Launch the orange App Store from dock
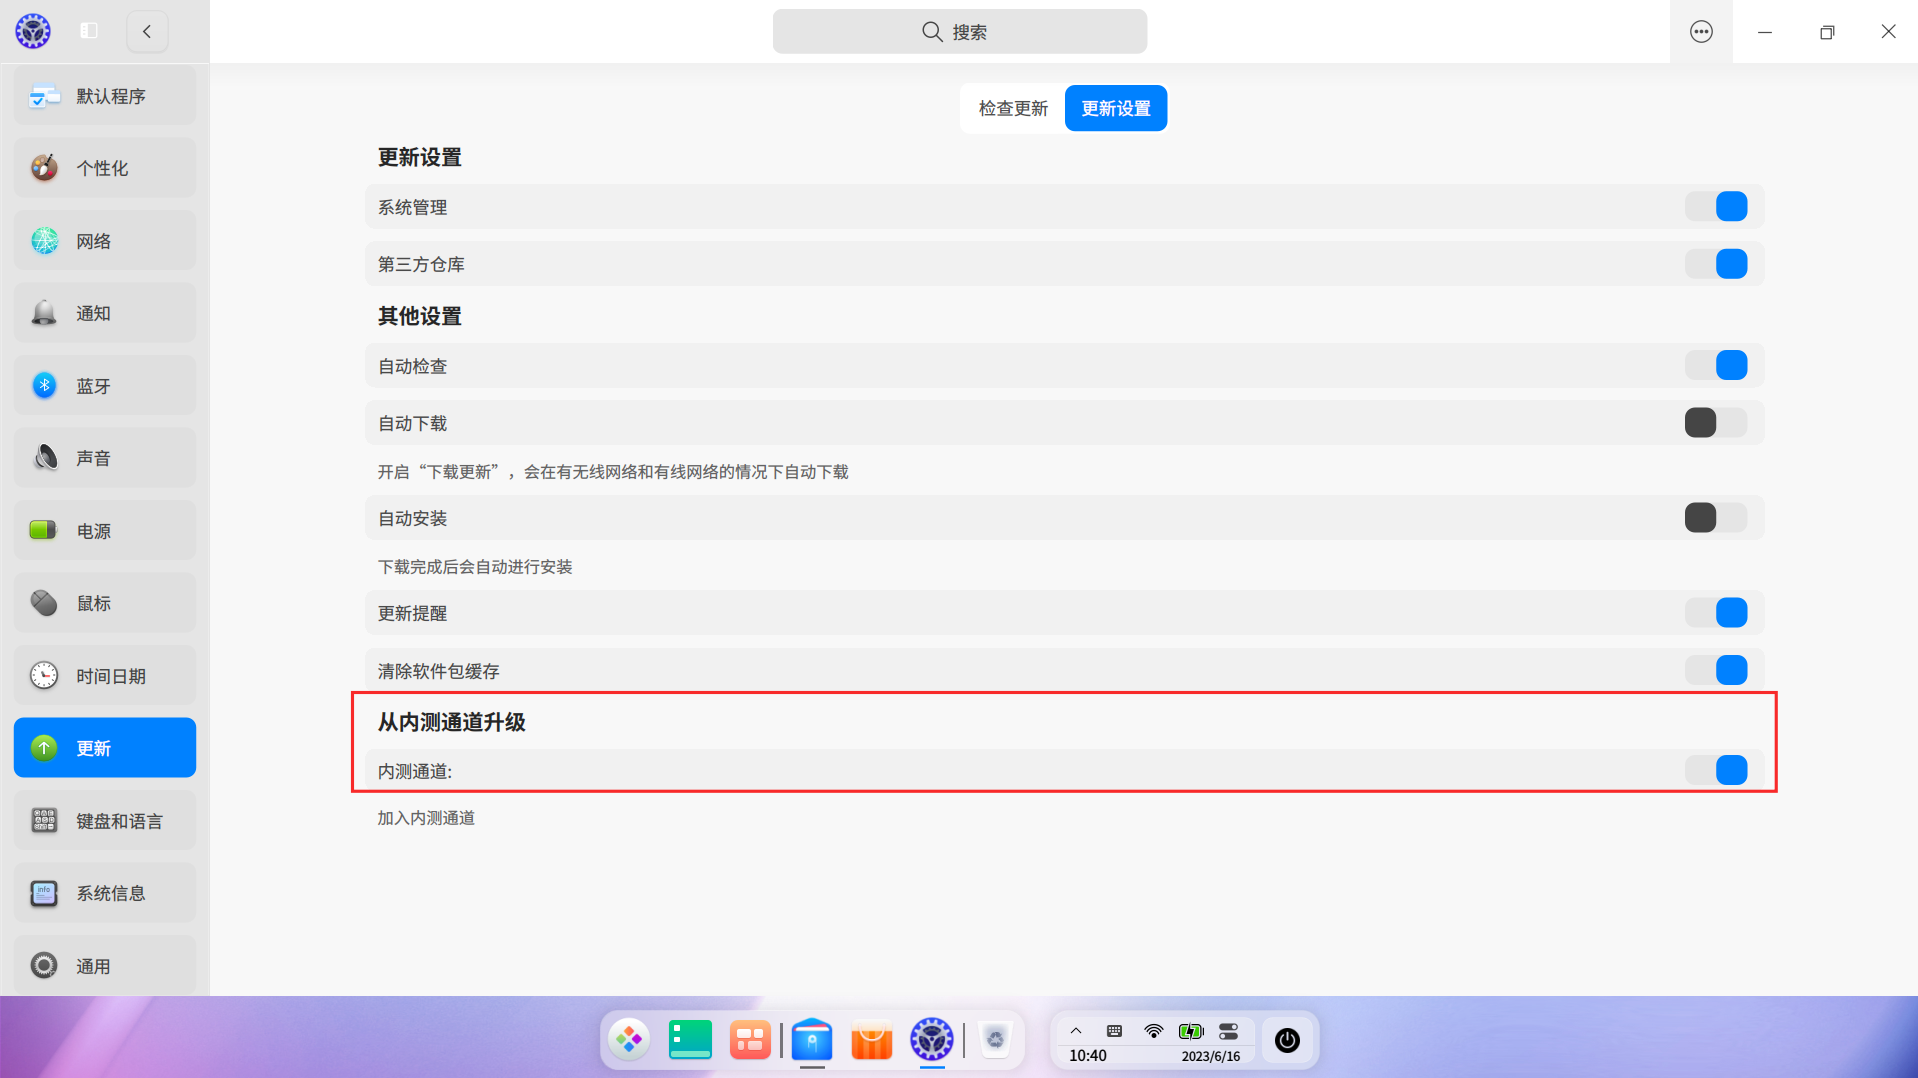Screen dimensions: 1918x1078 (871, 1040)
